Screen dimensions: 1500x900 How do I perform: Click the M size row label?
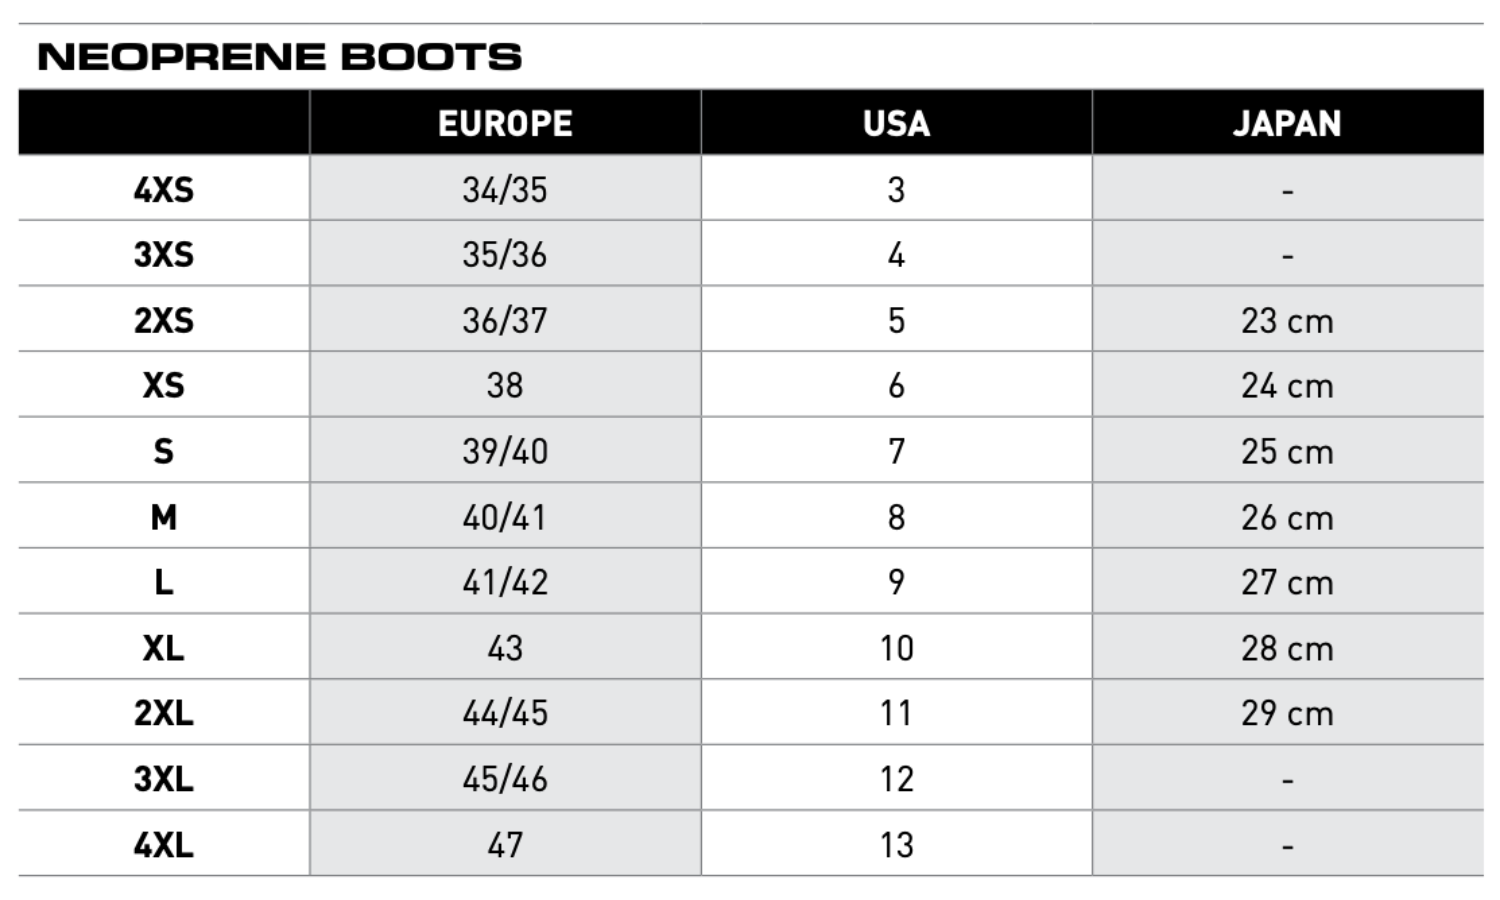pos(164,517)
